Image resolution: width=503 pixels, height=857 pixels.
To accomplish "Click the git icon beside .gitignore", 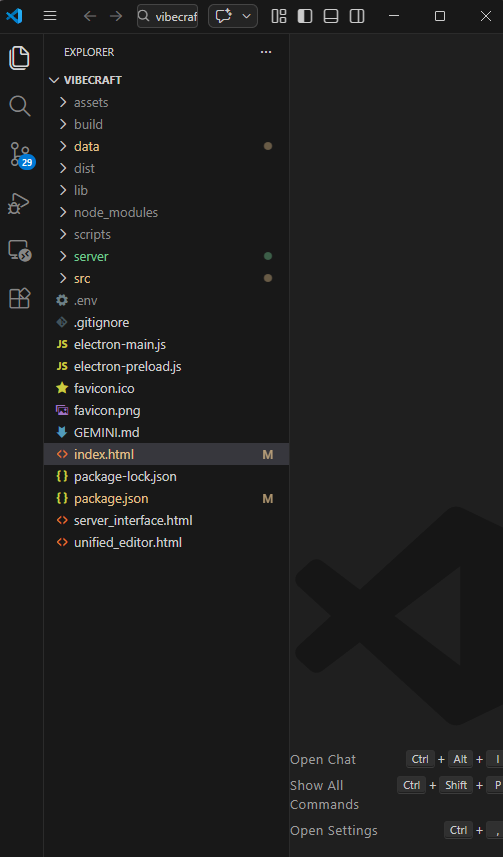I will coord(62,322).
